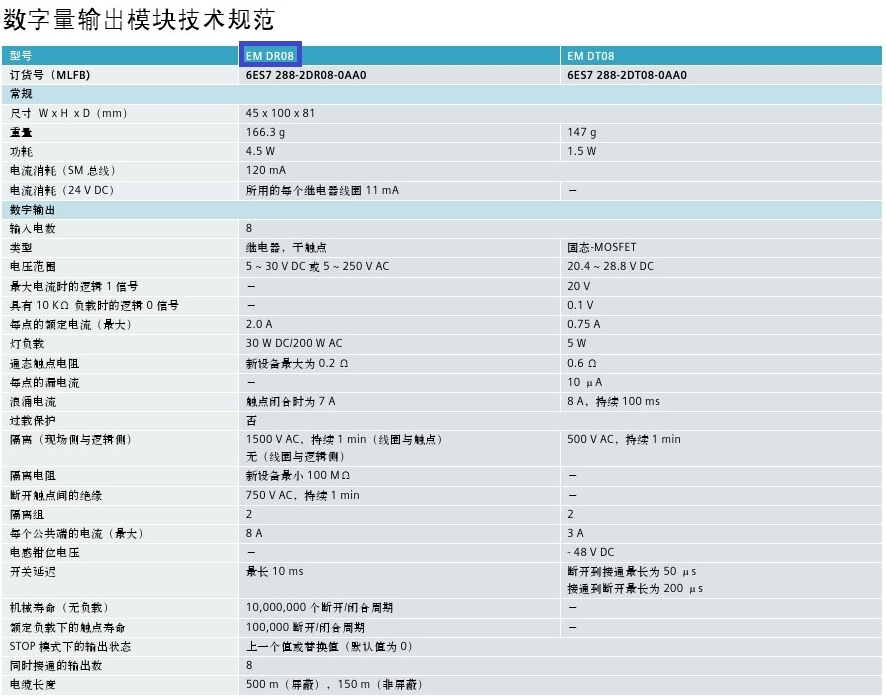This screenshot has width=886, height=699.
Task: Click switching delay 最长 10 ms
Action: 275,571
